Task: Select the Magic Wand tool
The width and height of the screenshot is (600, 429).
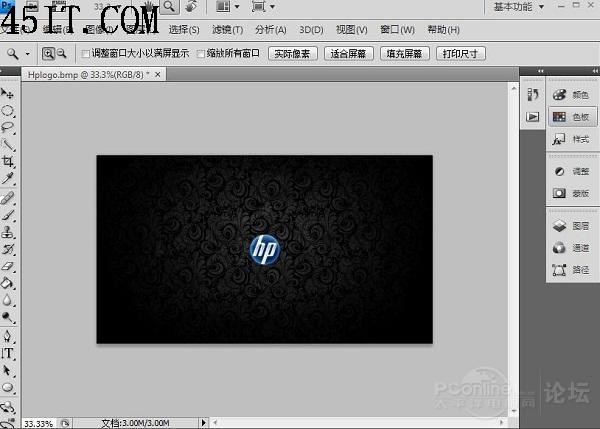Action: click(x=7, y=144)
